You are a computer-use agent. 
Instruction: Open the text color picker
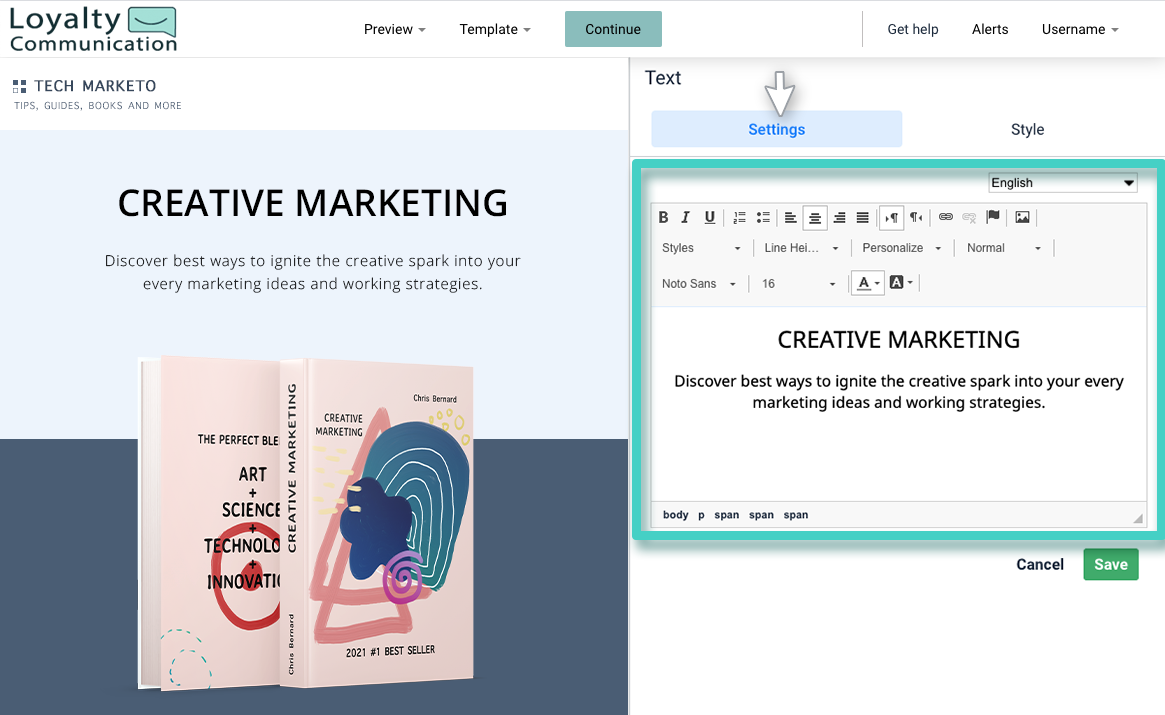[866, 283]
